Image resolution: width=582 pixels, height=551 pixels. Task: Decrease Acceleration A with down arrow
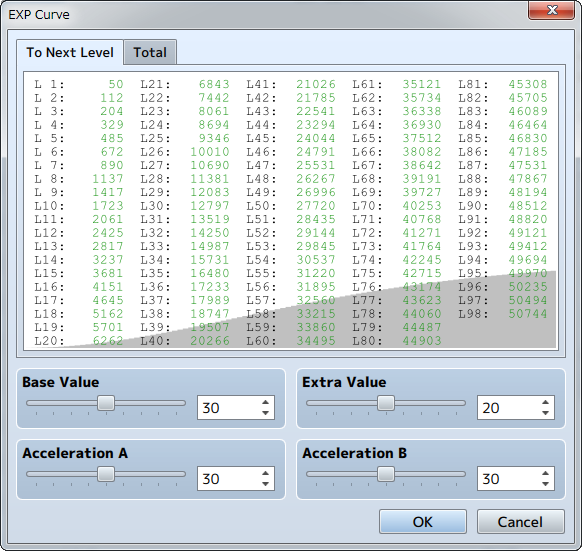265,484
